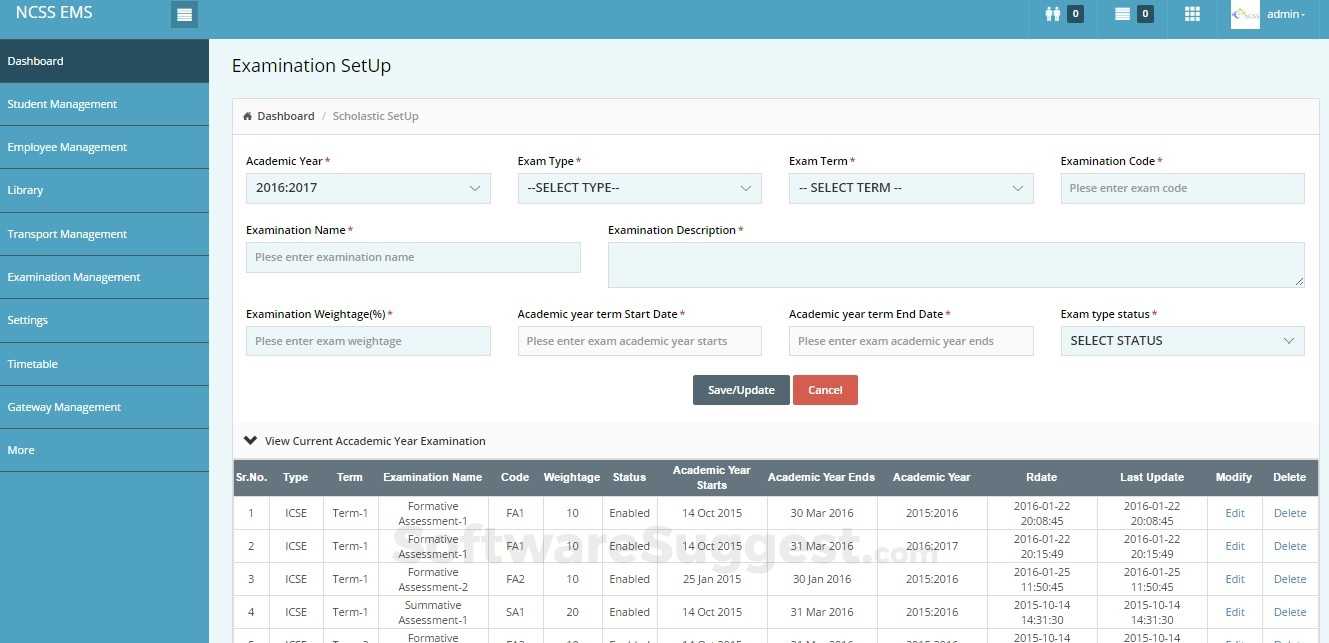Click the FA2 code cell
1329x643 pixels.
(515, 579)
